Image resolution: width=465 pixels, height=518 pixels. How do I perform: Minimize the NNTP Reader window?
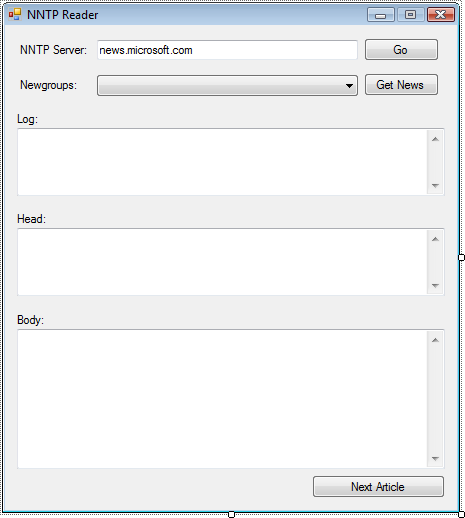coord(381,15)
